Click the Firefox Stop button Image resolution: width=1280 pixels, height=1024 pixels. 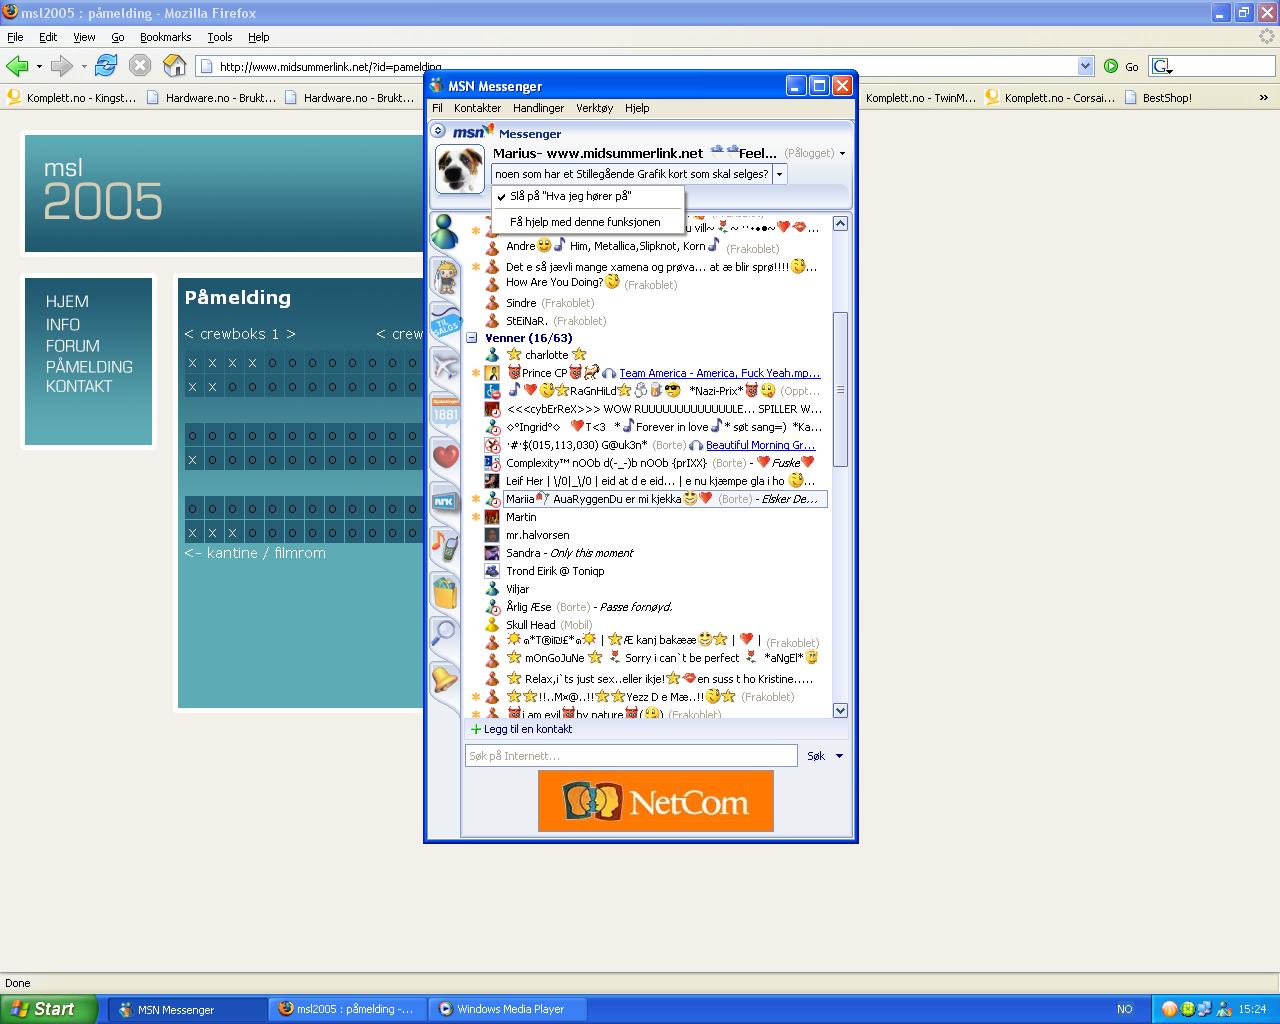[140, 66]
